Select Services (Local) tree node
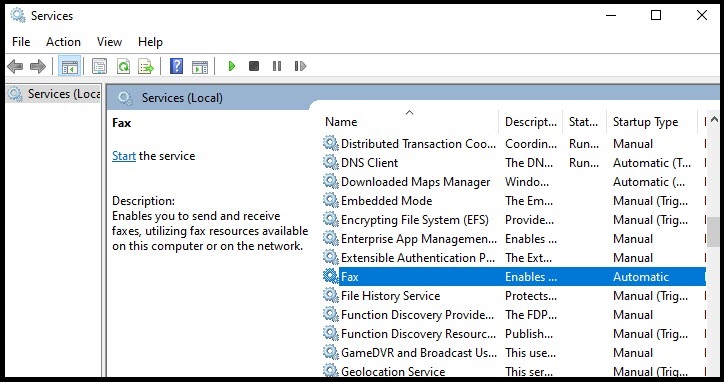Viewport: 724px width, 382px height. 53,94
